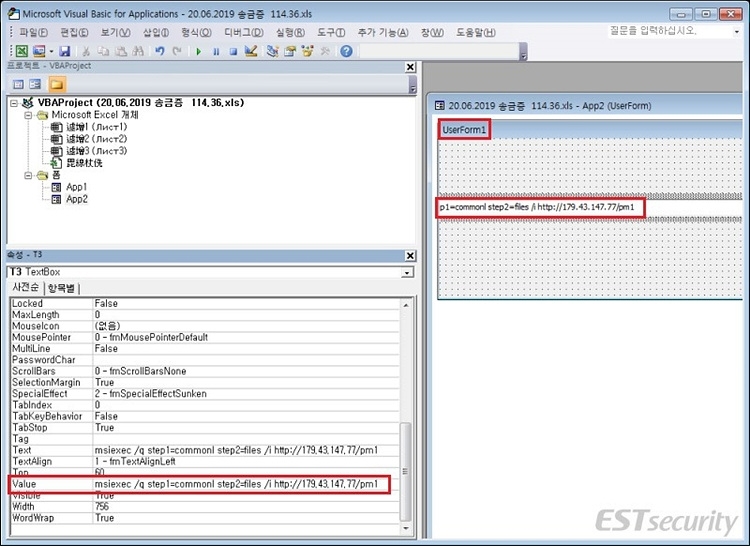Open the 실행(R) menu
750x546 pixels.
pos(290,33)
